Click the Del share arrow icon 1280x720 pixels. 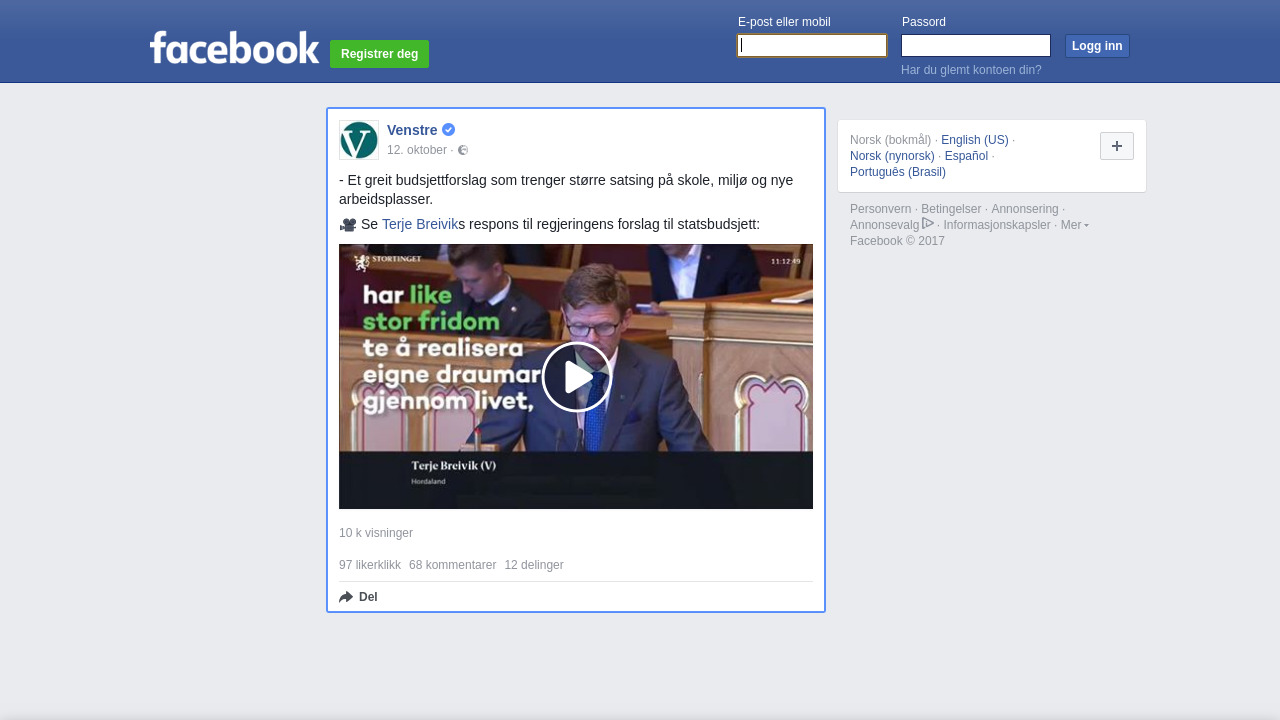346,597
